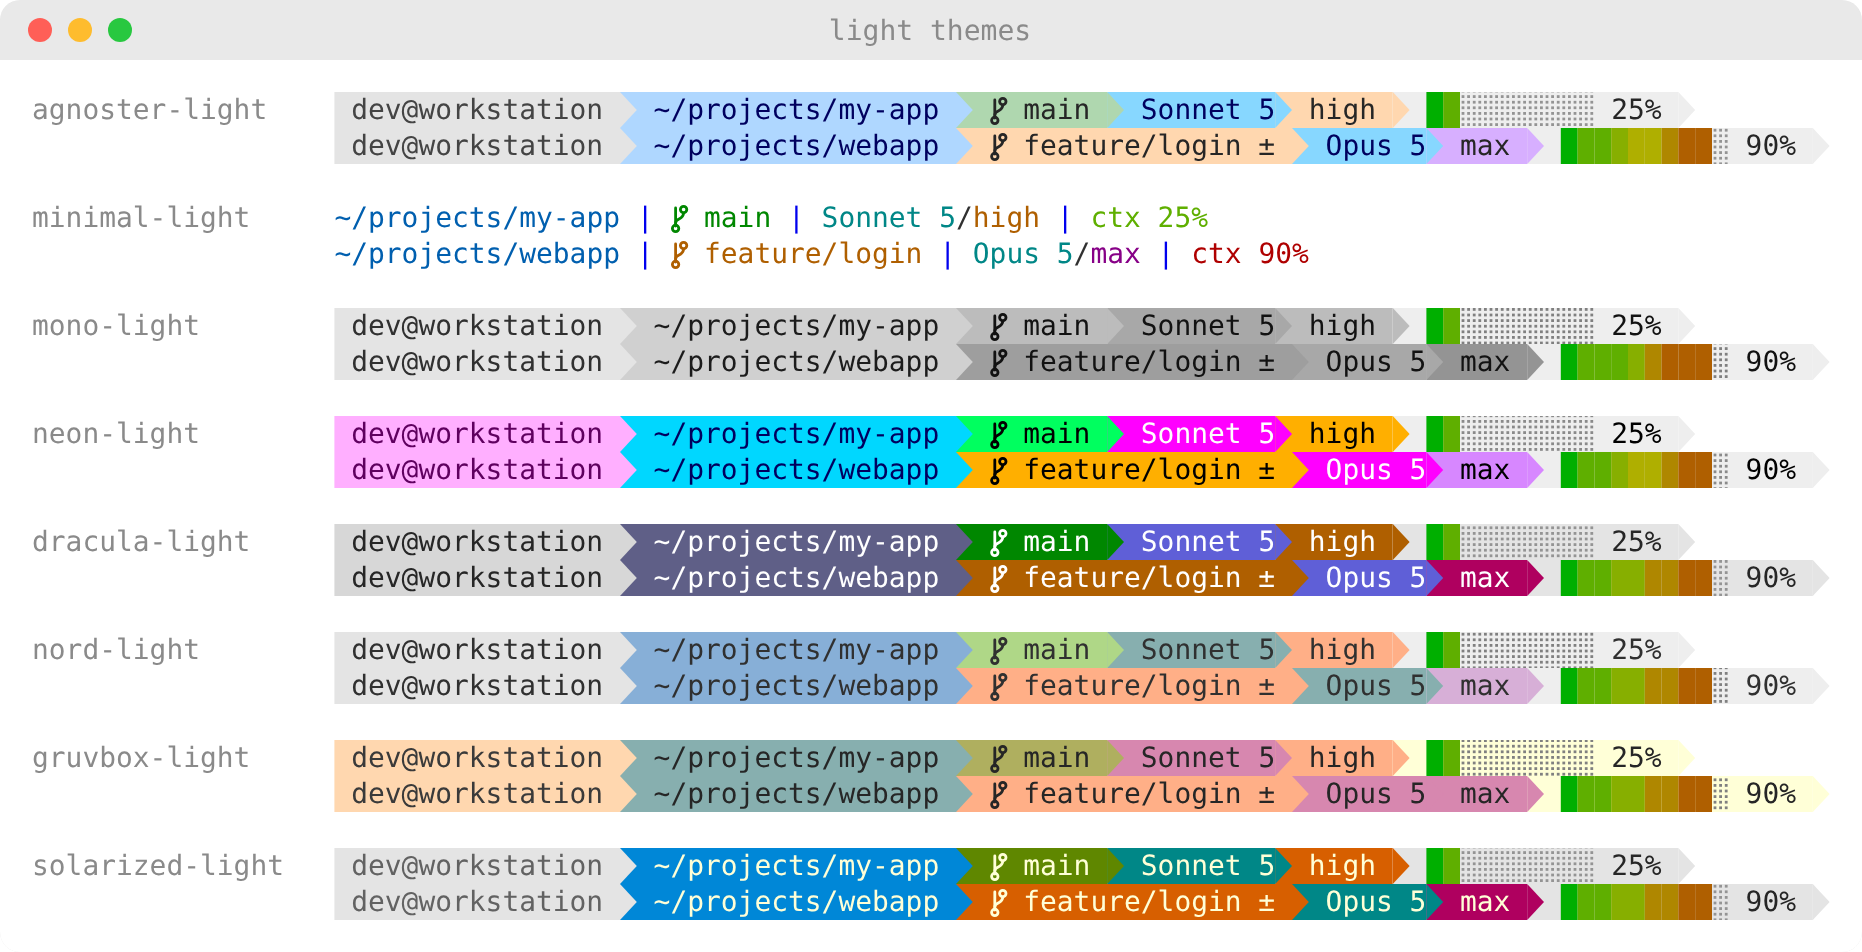This screenshot has width=1862, height=952.
Task: Click the 25% context bar in agnoster-light
Action: click(x=1510, y=110)
